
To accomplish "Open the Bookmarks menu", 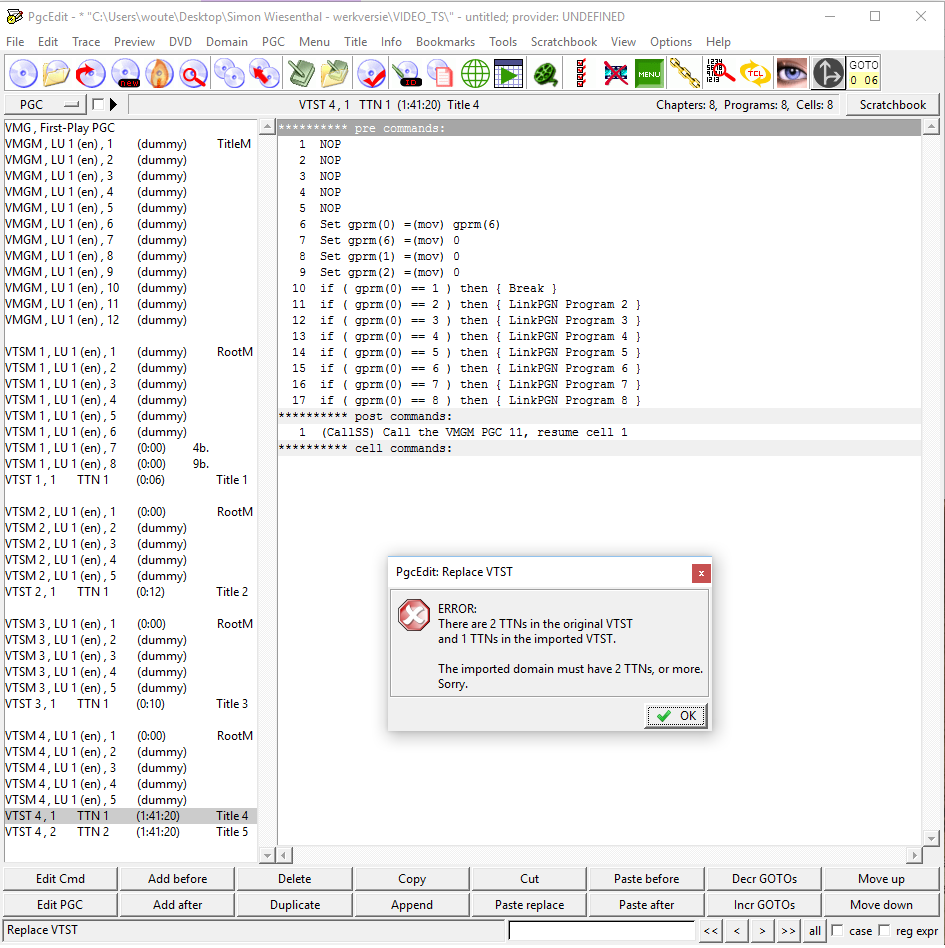I will [x=445, y=42].
